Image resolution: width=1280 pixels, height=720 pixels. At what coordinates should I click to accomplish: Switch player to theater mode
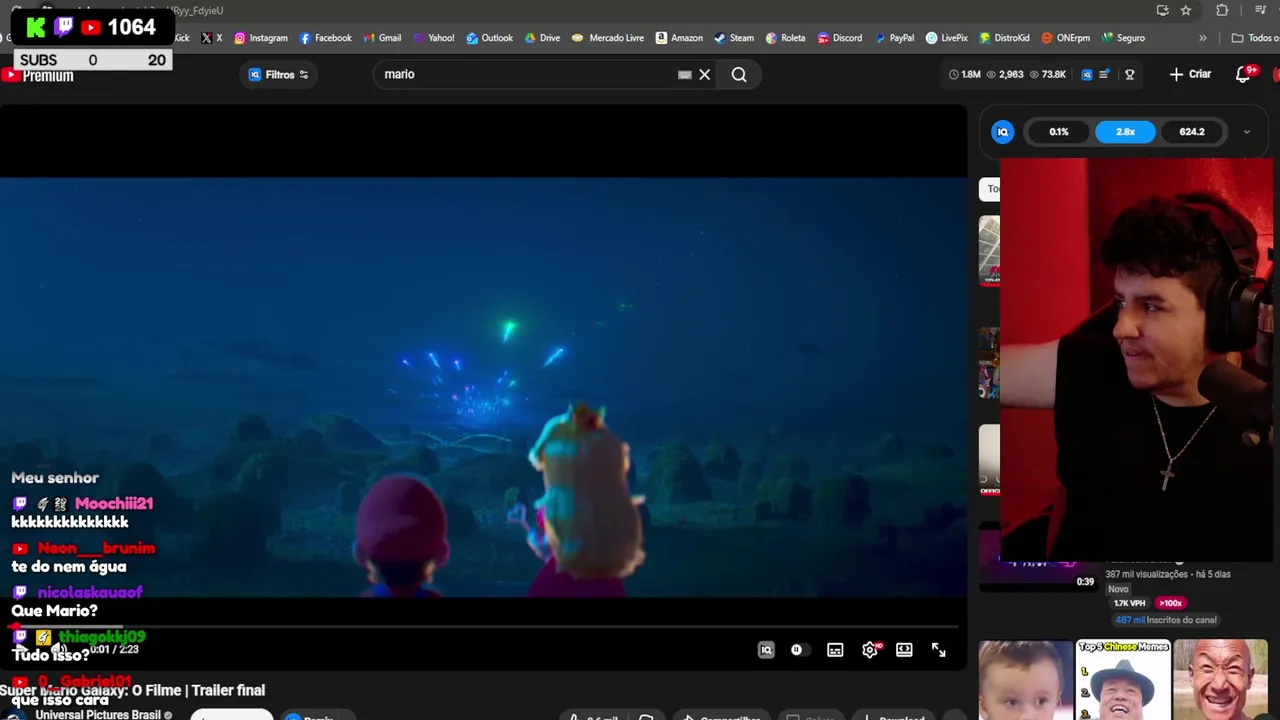point(904,650)
